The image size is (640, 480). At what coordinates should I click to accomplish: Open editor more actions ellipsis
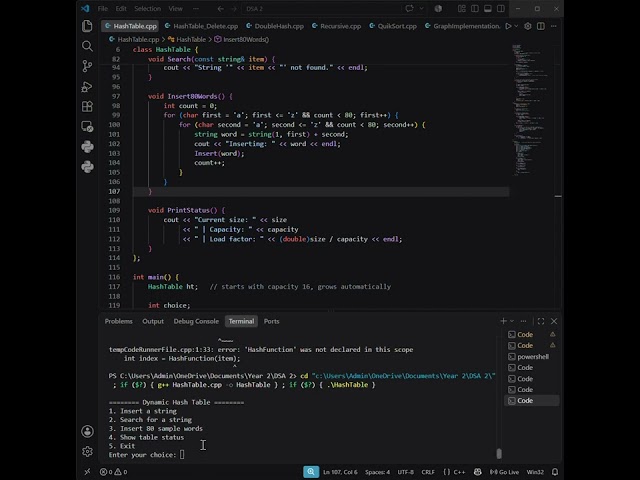tap(553, 26)
